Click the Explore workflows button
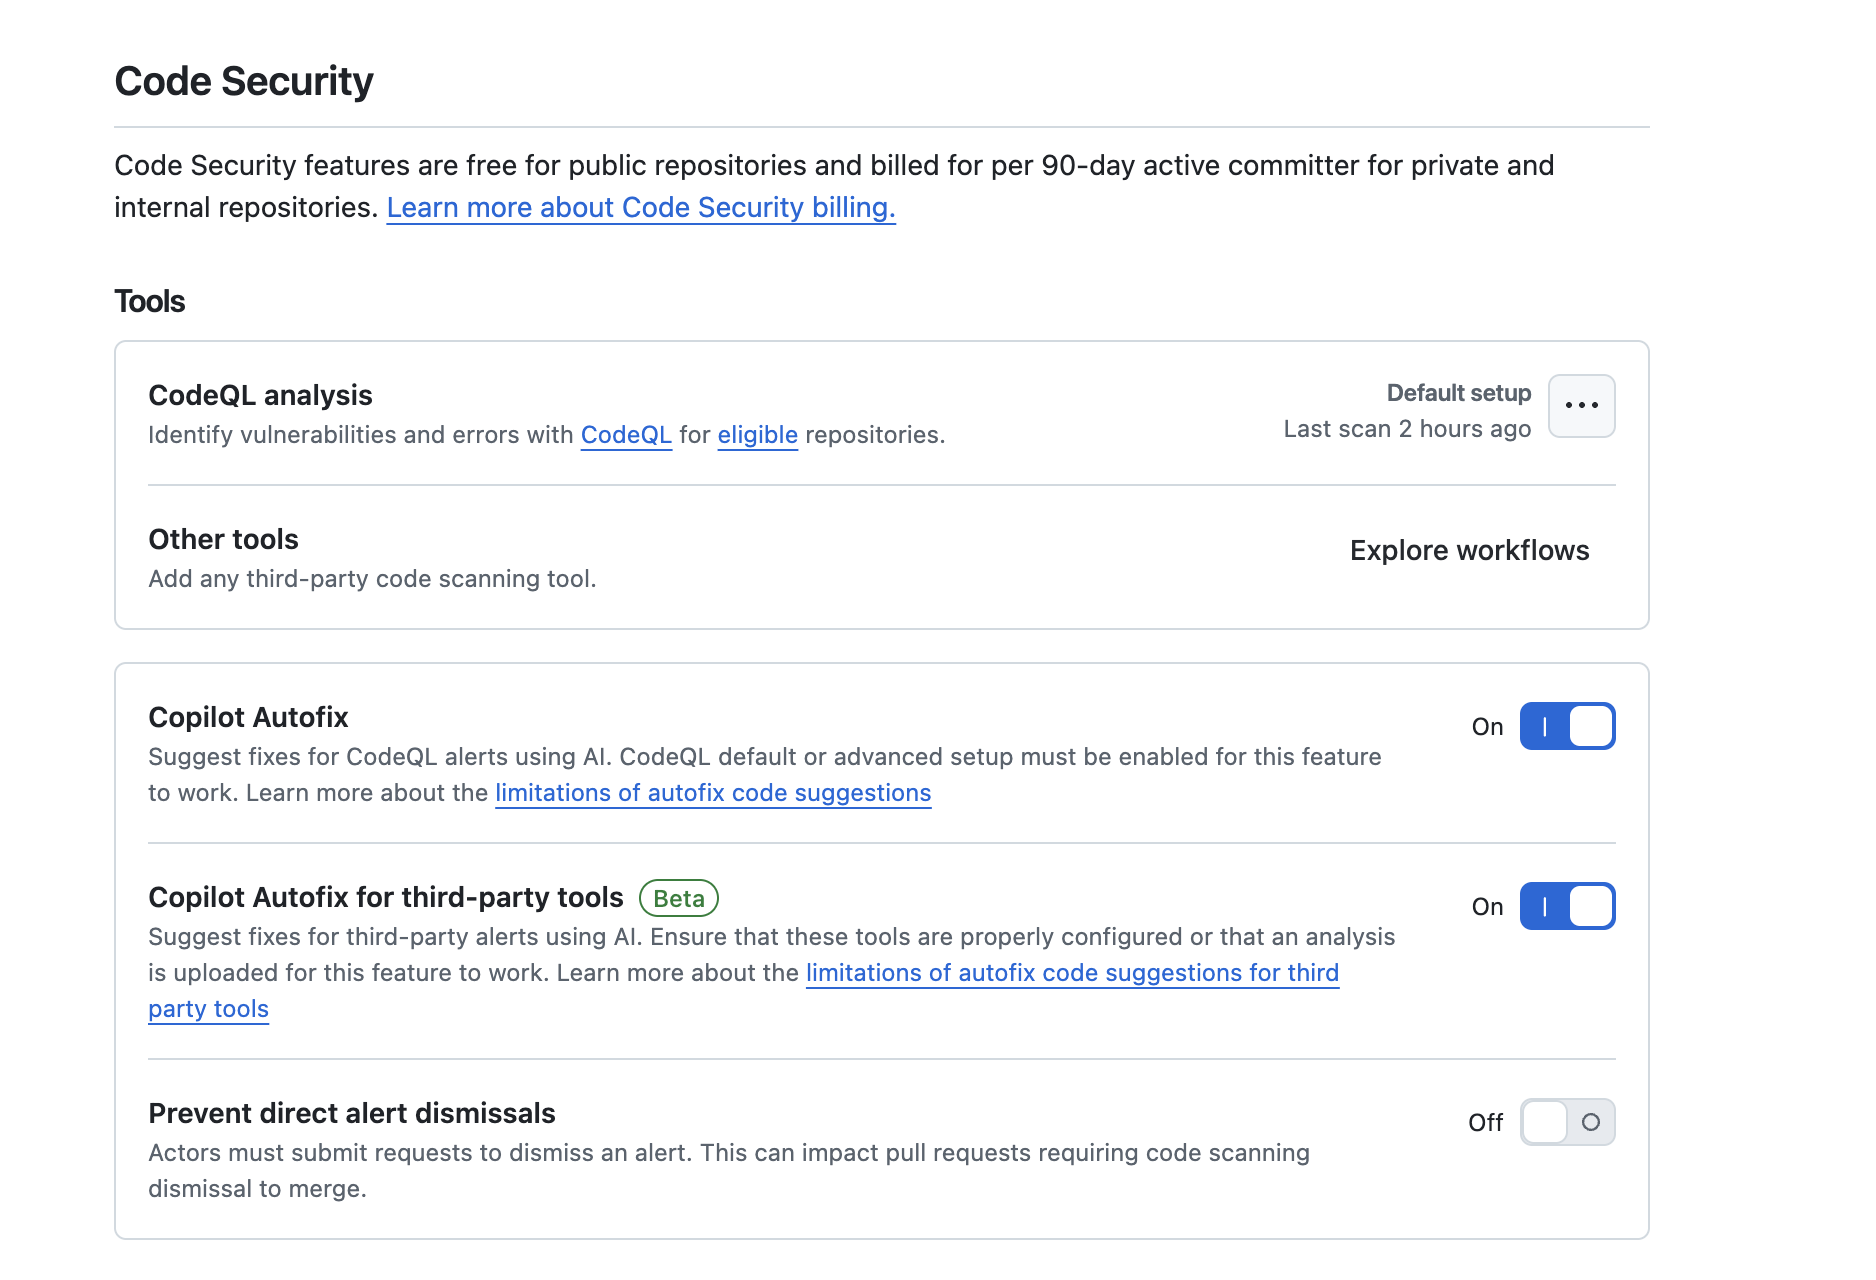Screen dimensions: 1876x1280 (1469, 550)
